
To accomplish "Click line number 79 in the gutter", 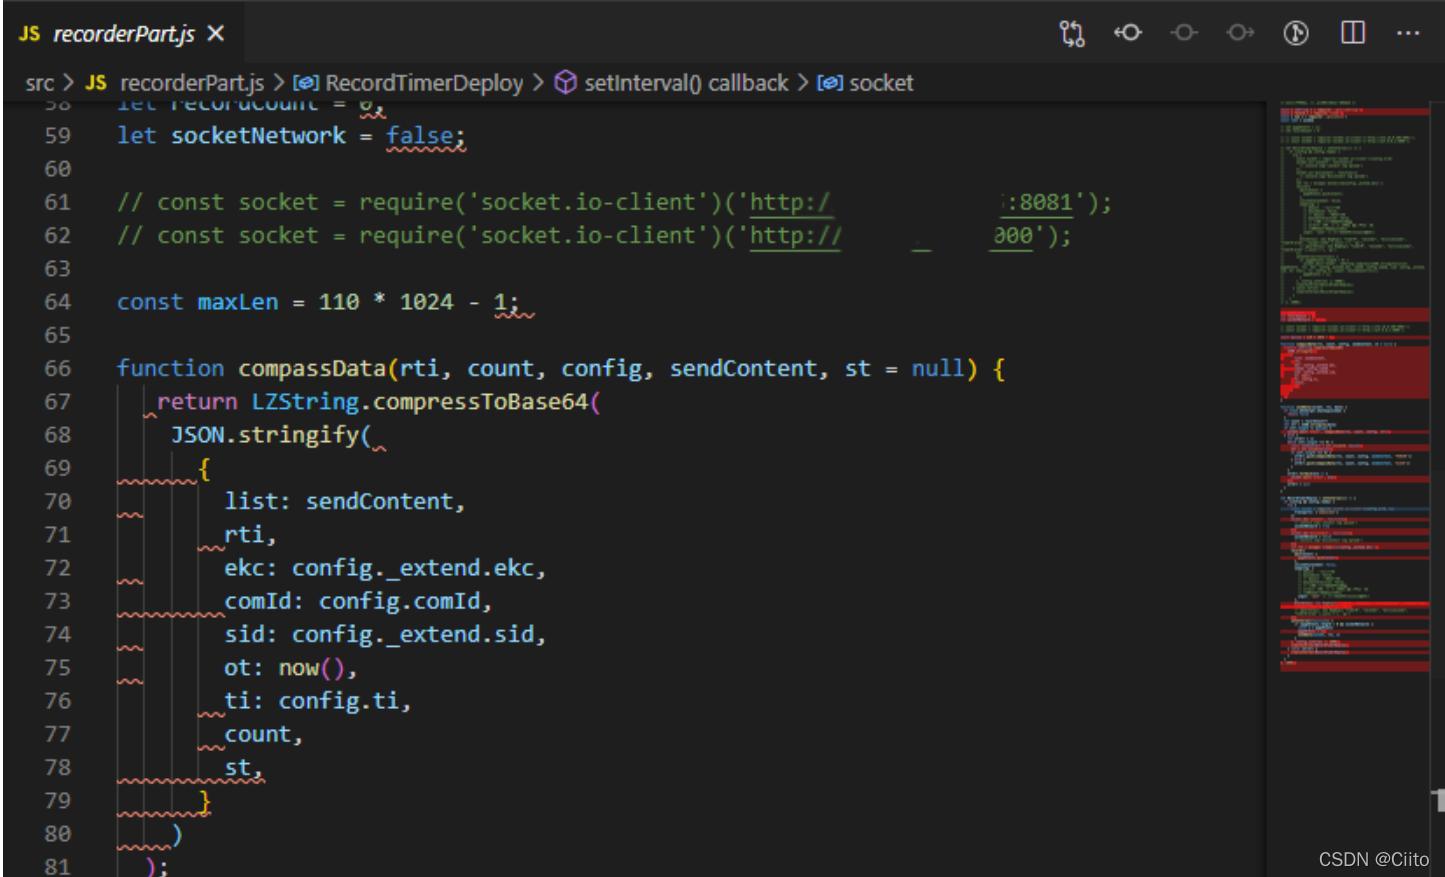I will 58,801.
